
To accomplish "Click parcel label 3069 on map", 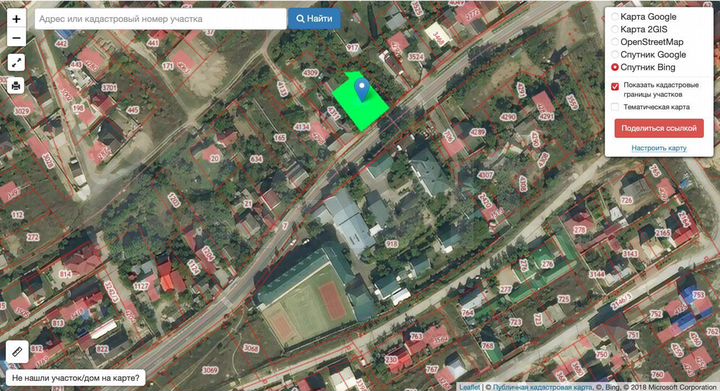I will [x=210, y=370].
